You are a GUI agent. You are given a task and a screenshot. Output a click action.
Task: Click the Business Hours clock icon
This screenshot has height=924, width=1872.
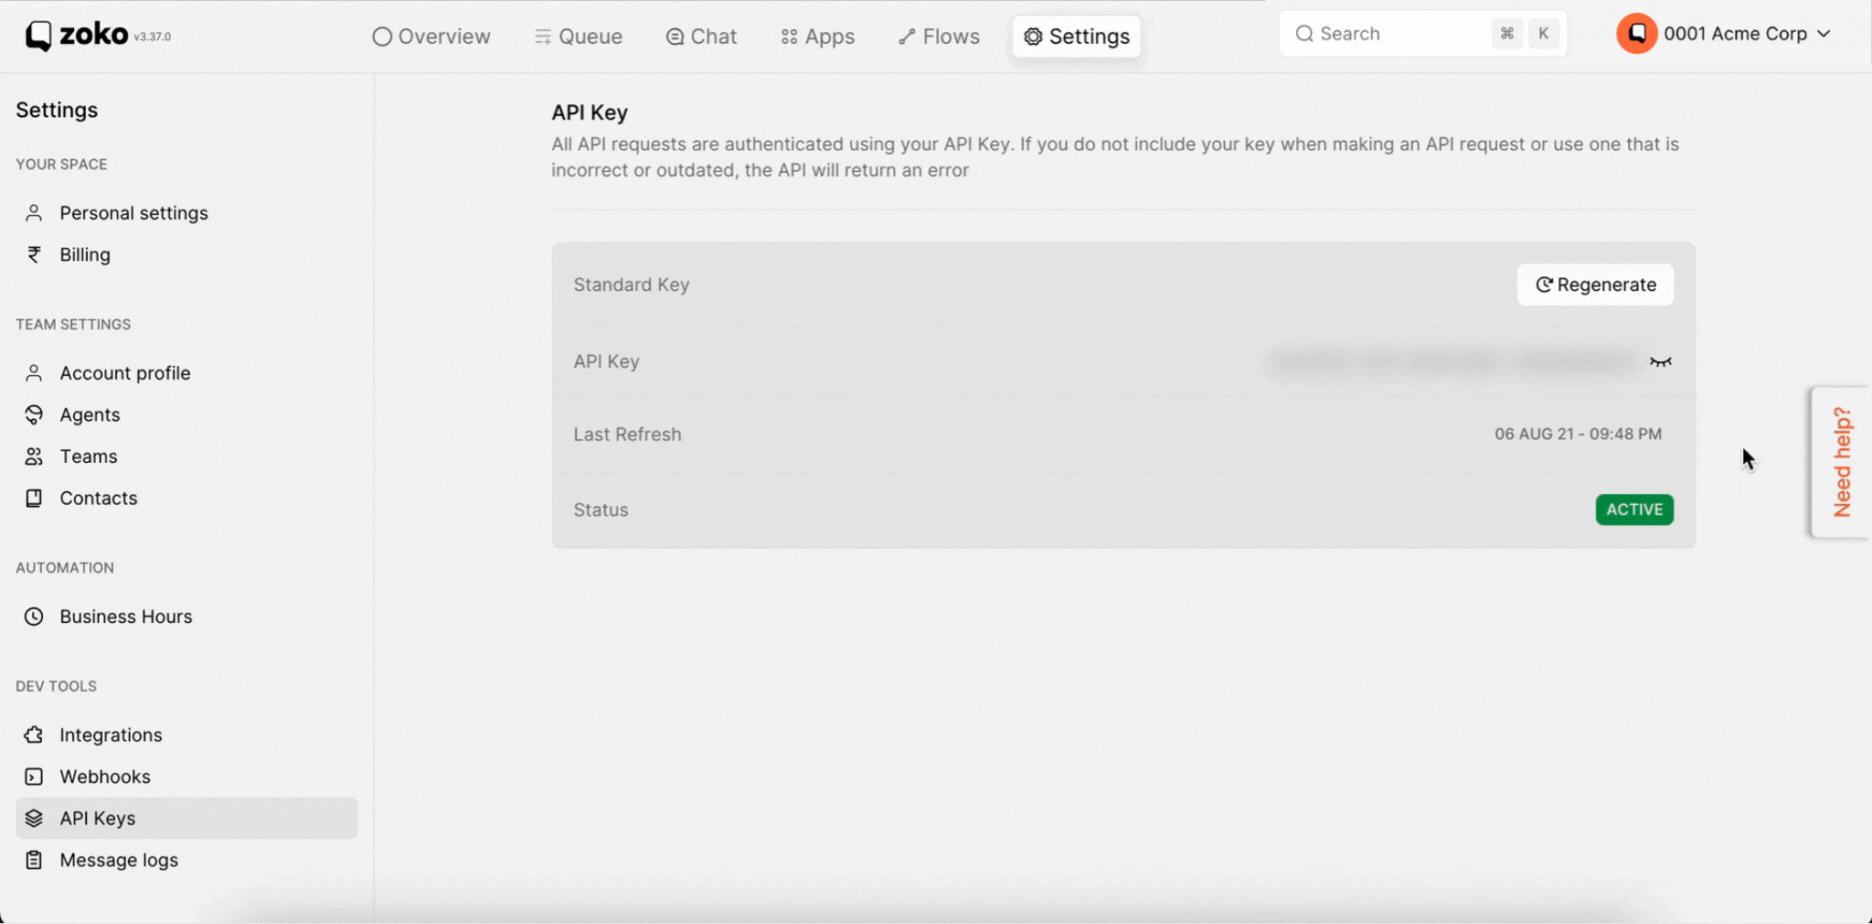point(34,617)
